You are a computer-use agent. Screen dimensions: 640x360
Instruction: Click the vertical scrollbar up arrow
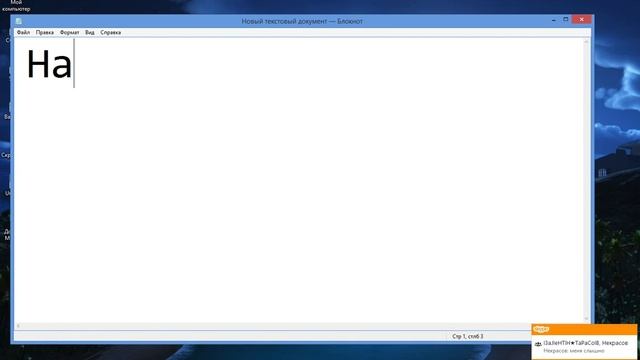click(x=587, y=42)
